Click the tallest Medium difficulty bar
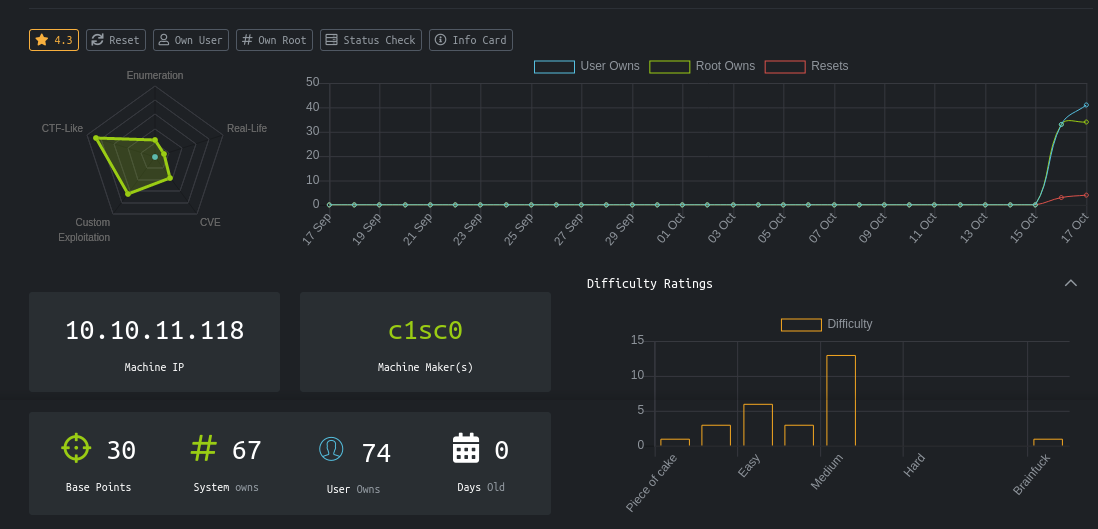 click(841, 400)
